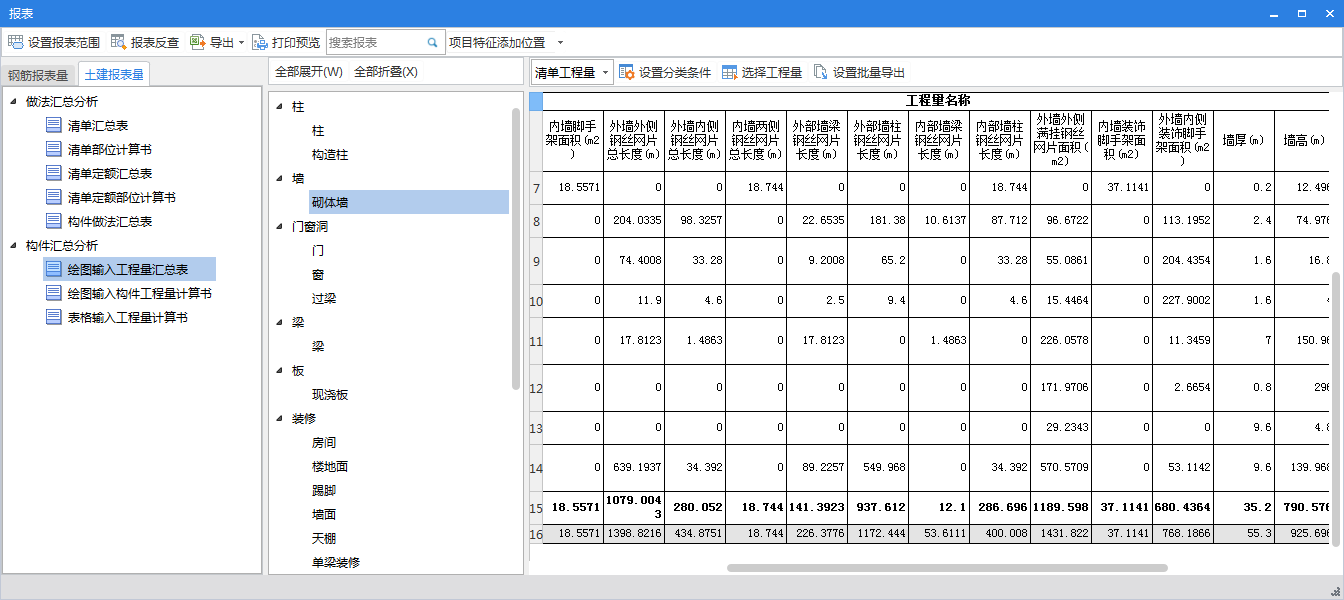Collapse the 做法汇总分析 tree node

click(13, 101)
